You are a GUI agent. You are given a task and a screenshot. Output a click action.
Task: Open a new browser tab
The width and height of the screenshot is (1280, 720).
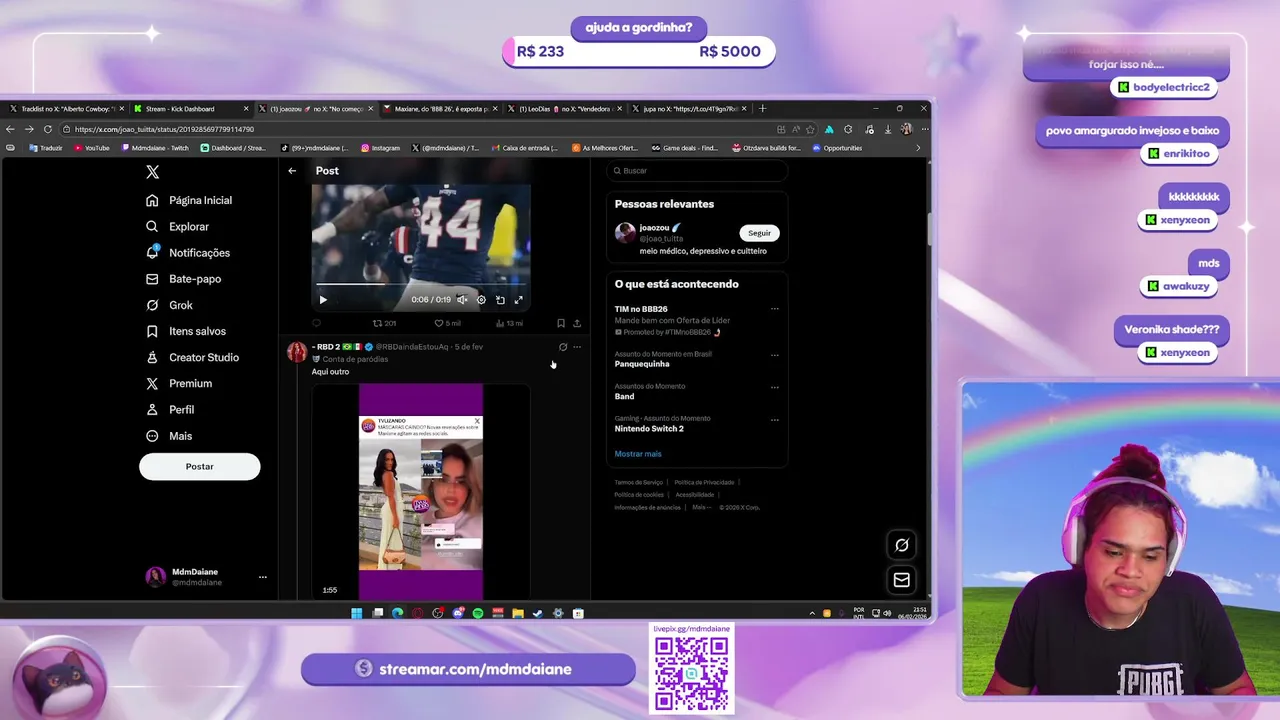(x=763, y=109)
